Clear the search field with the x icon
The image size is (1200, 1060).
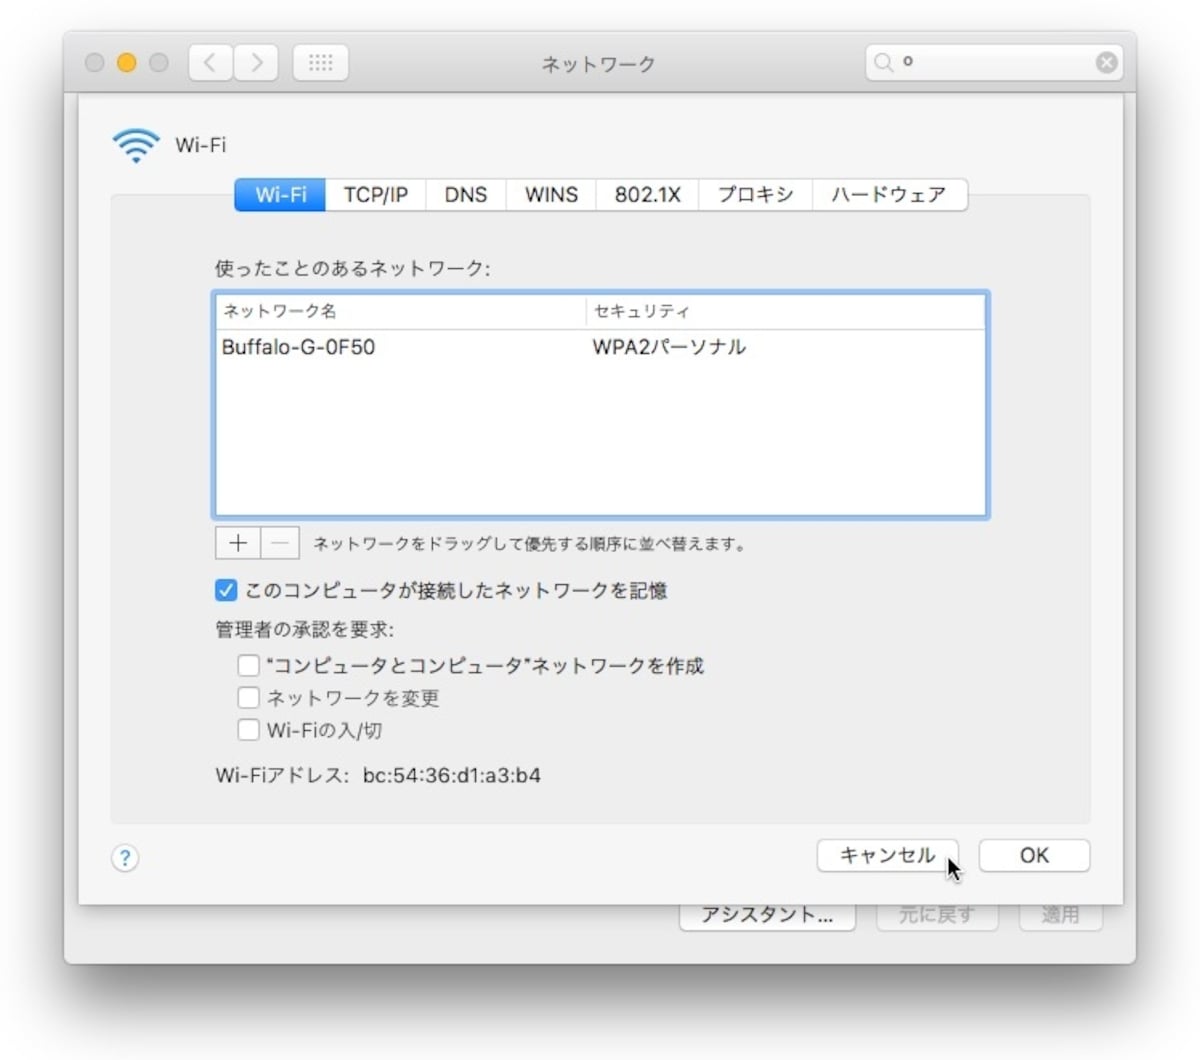[x=1106, y=62]
